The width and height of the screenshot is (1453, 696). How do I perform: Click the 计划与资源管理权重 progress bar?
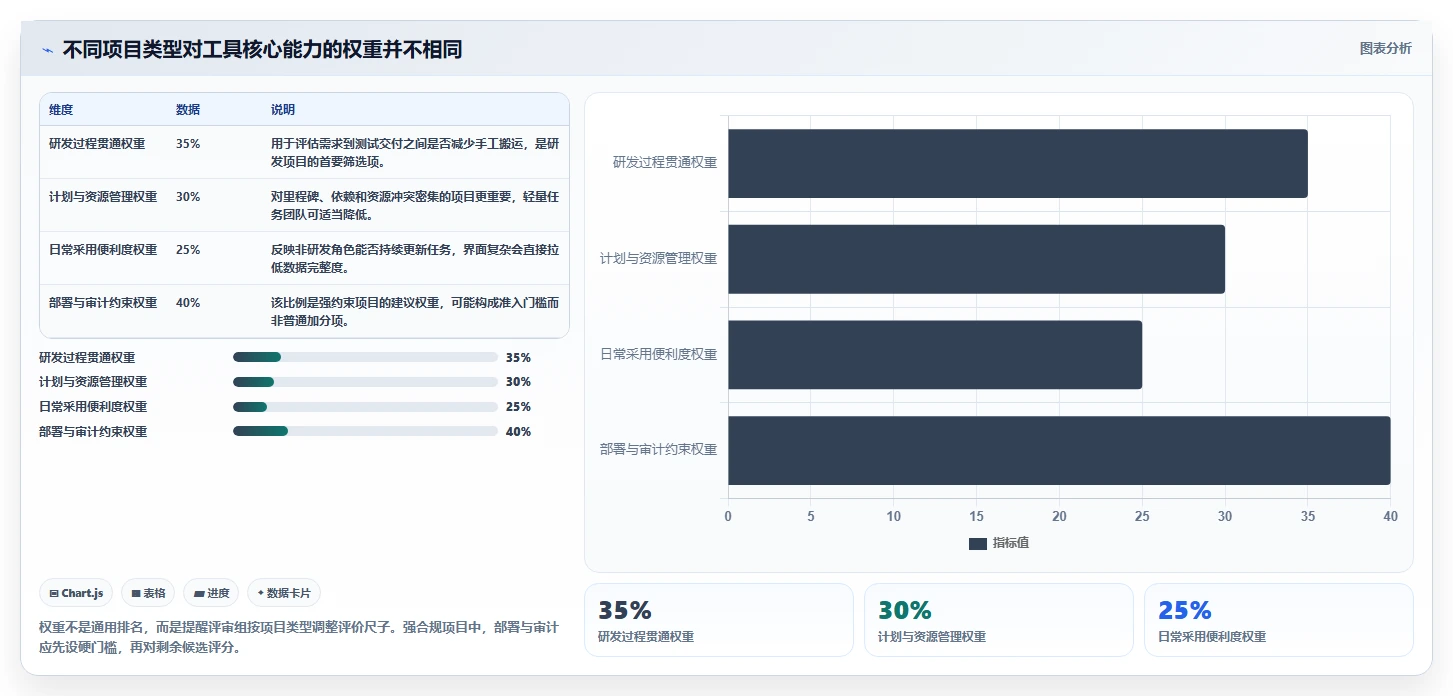[x=365, y=382]
